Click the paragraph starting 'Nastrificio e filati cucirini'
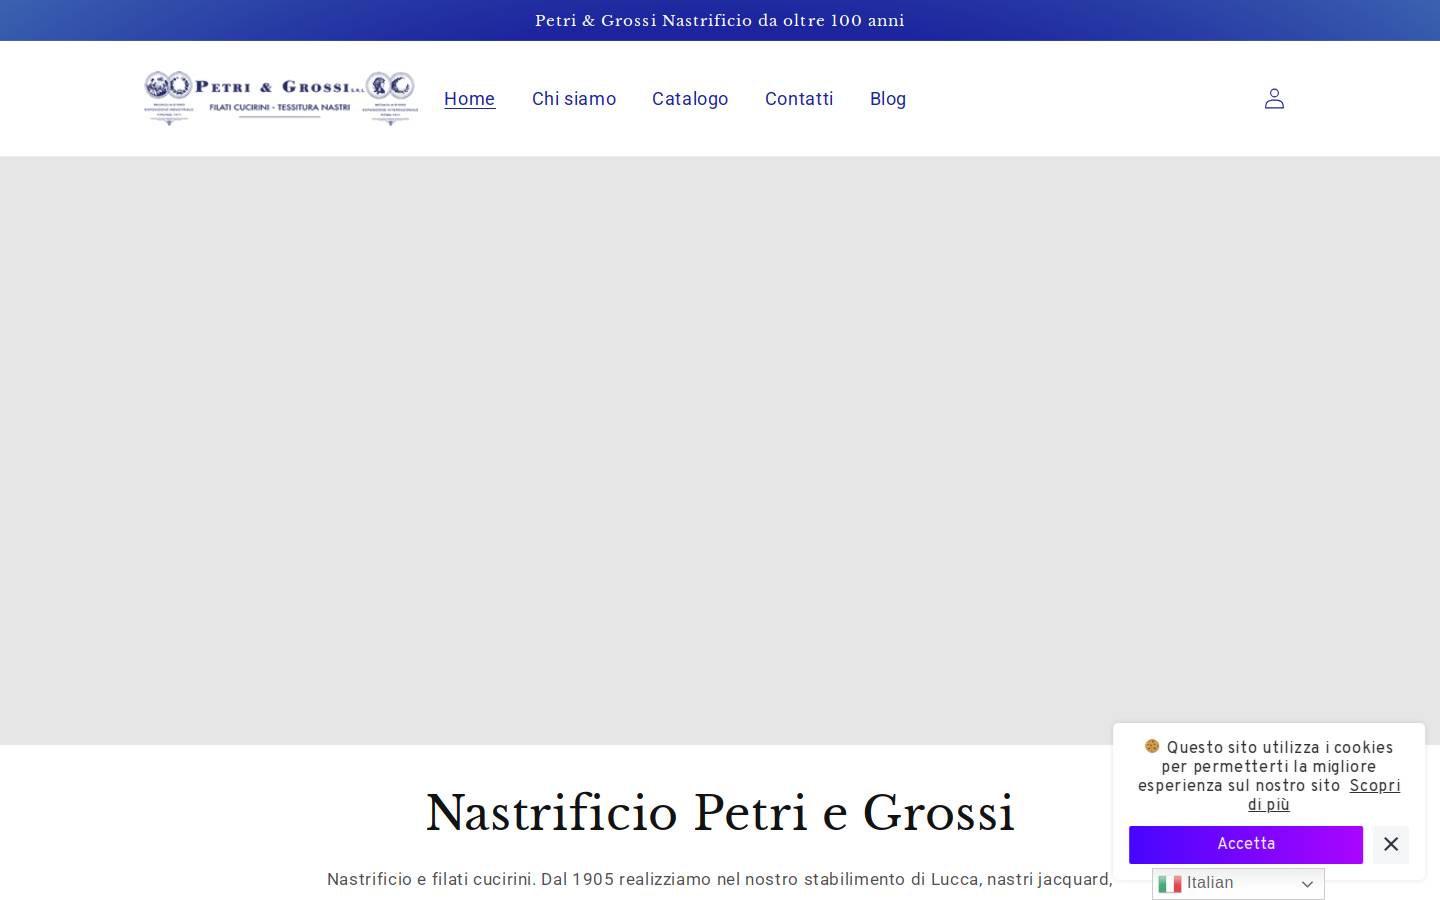 click(720, 879)
